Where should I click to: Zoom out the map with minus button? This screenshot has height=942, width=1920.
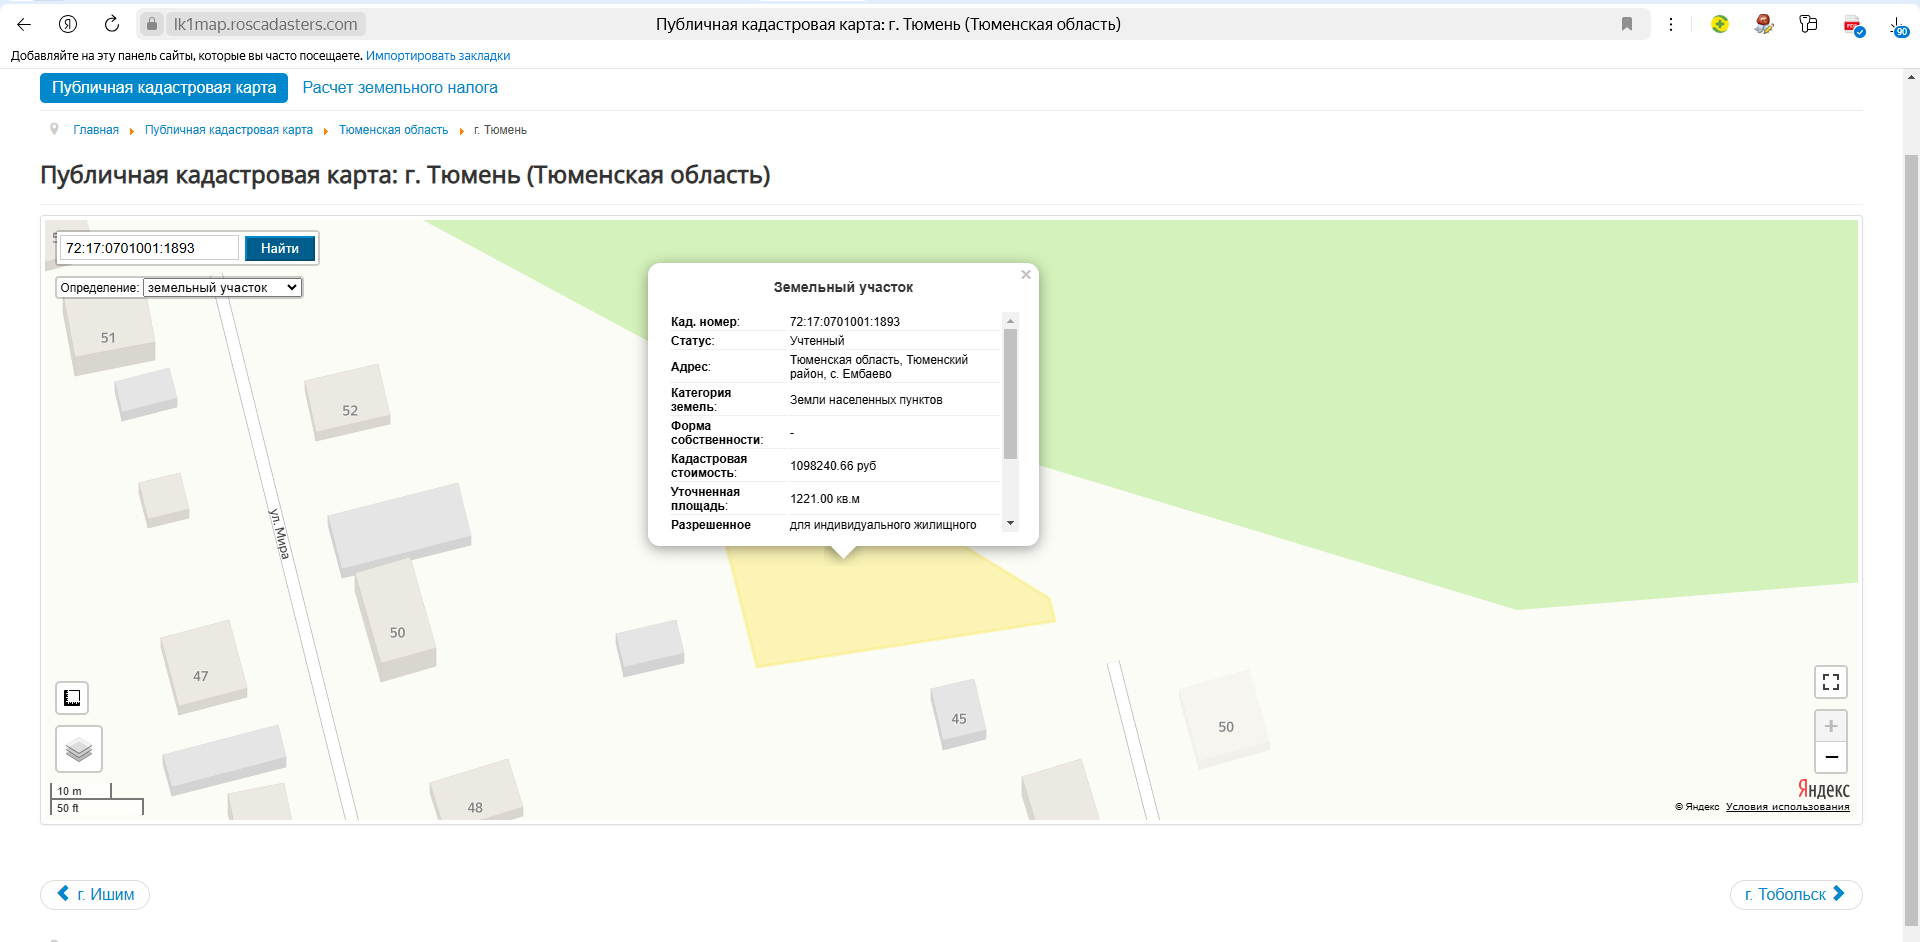click(x=1831, y=757)
